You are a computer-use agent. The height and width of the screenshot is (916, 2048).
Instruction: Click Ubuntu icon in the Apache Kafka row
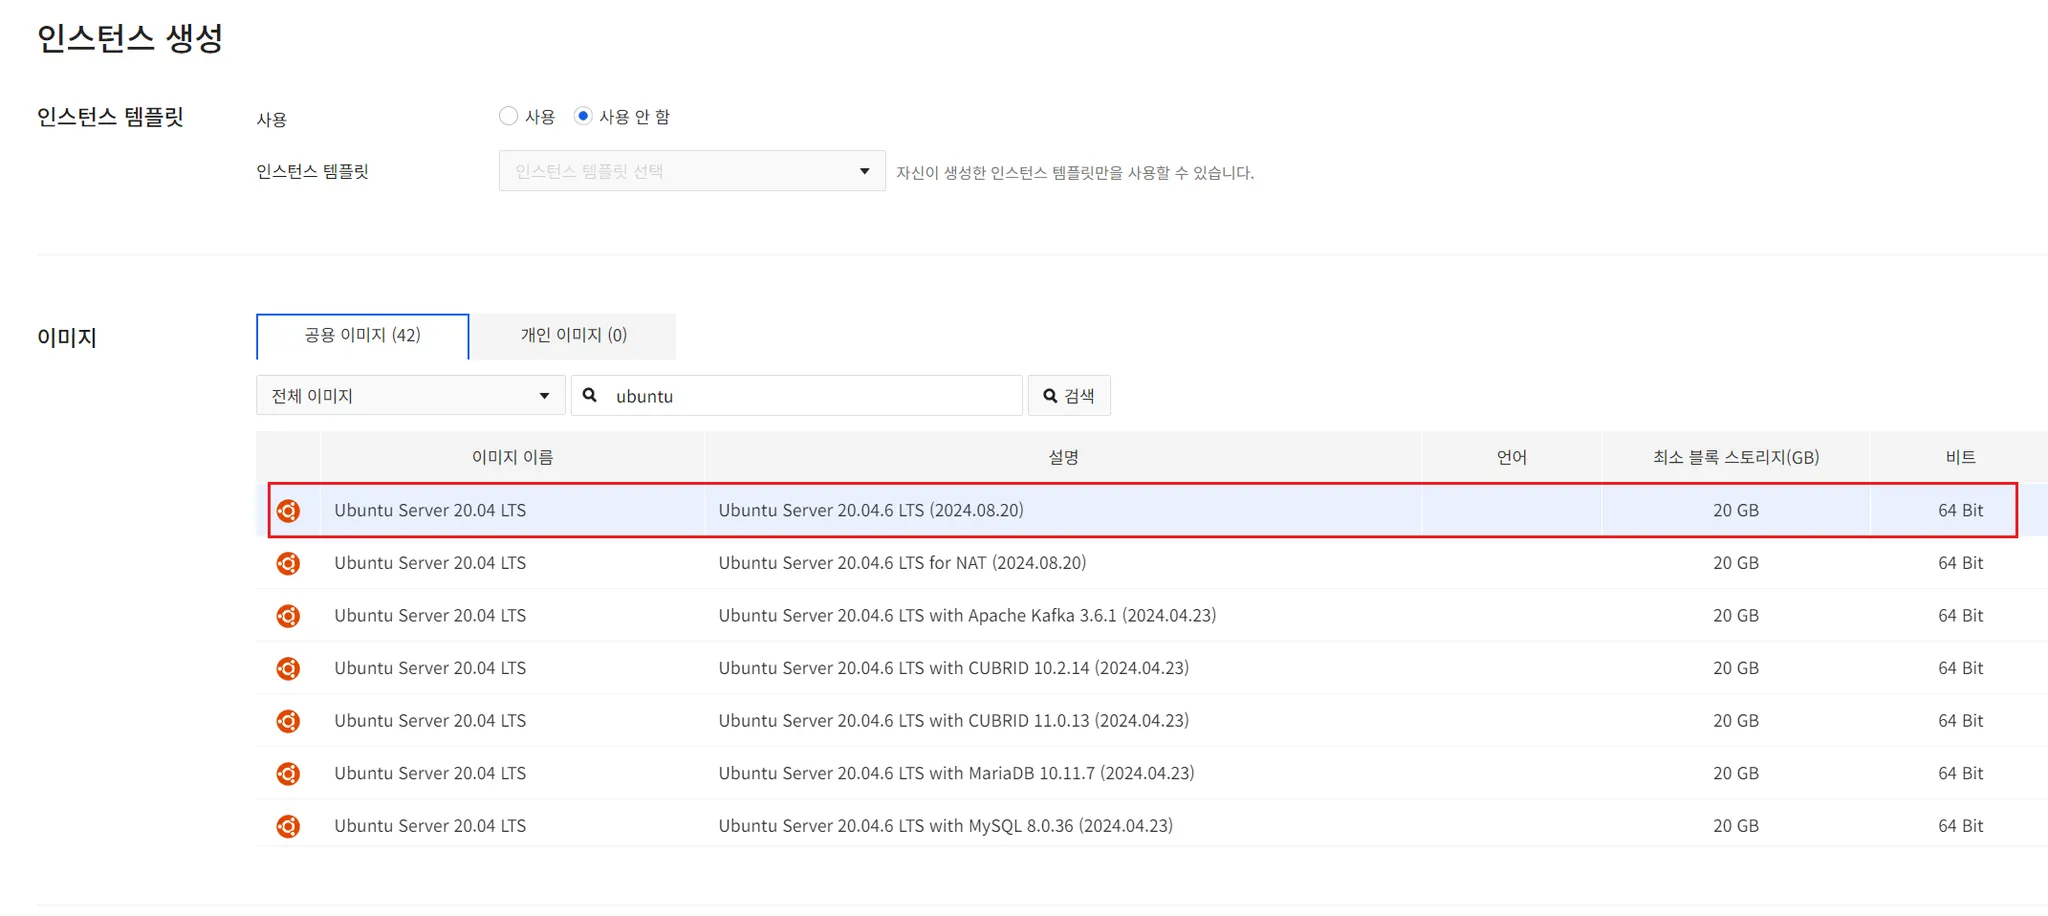pos(288,616)
